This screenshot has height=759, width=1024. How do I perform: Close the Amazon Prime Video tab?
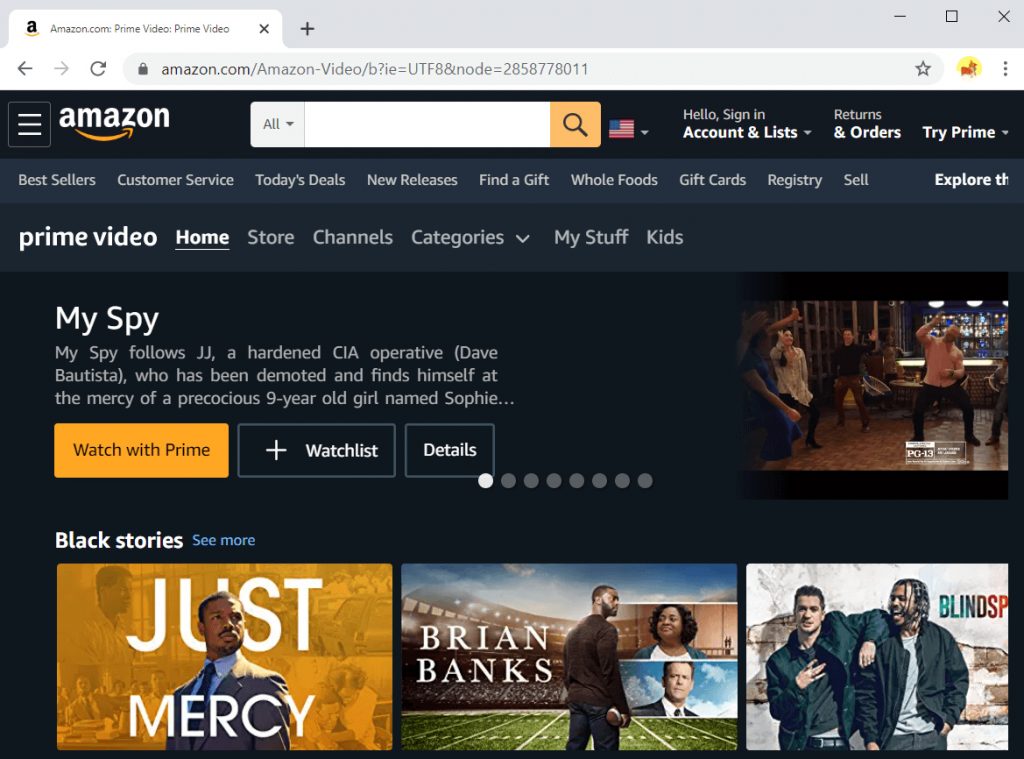[x=264, y=29]
